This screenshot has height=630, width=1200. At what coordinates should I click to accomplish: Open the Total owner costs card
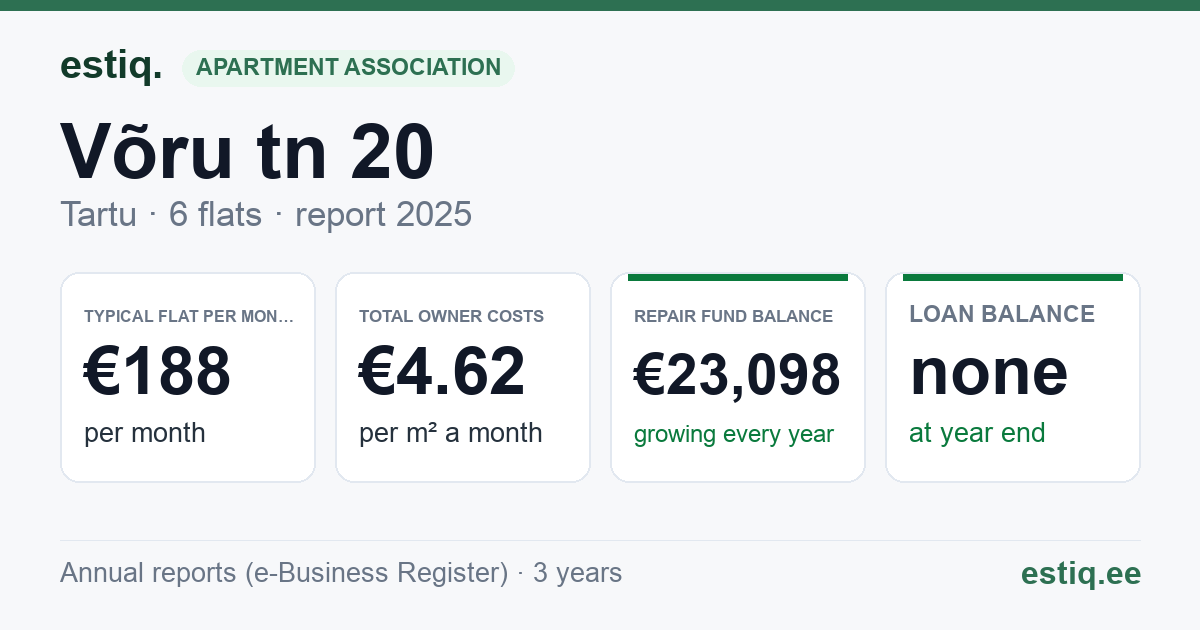pos(463,377)
